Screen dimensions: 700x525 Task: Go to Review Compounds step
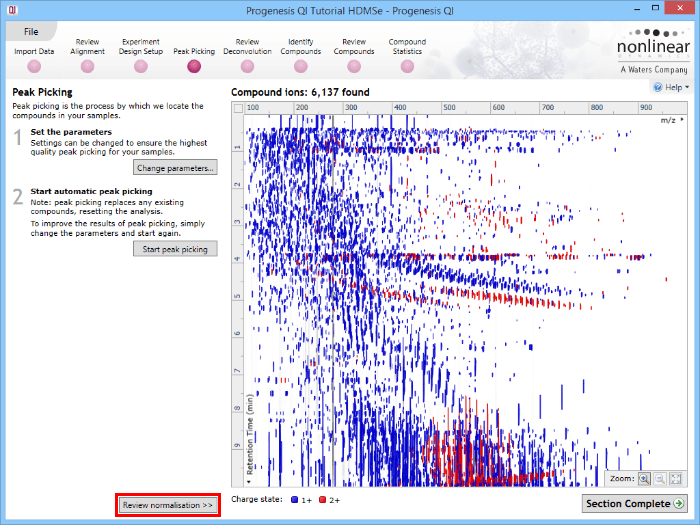click(354, 55)
